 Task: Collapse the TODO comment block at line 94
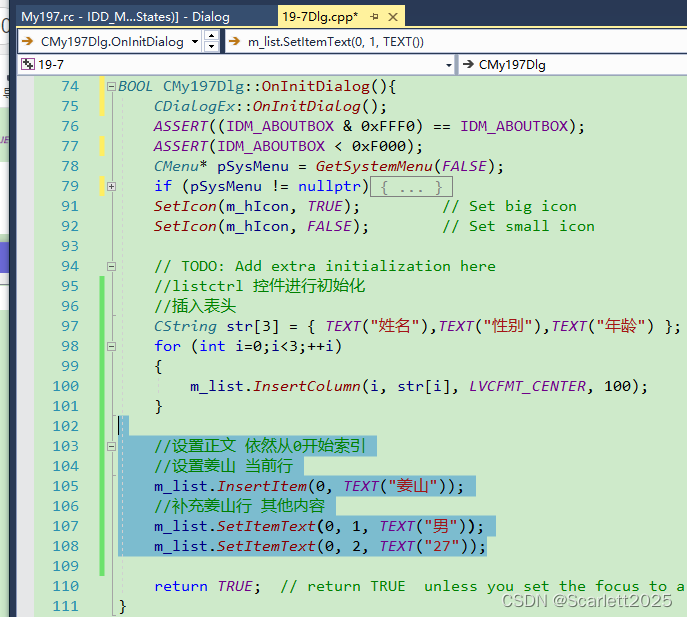coord(111,266)
